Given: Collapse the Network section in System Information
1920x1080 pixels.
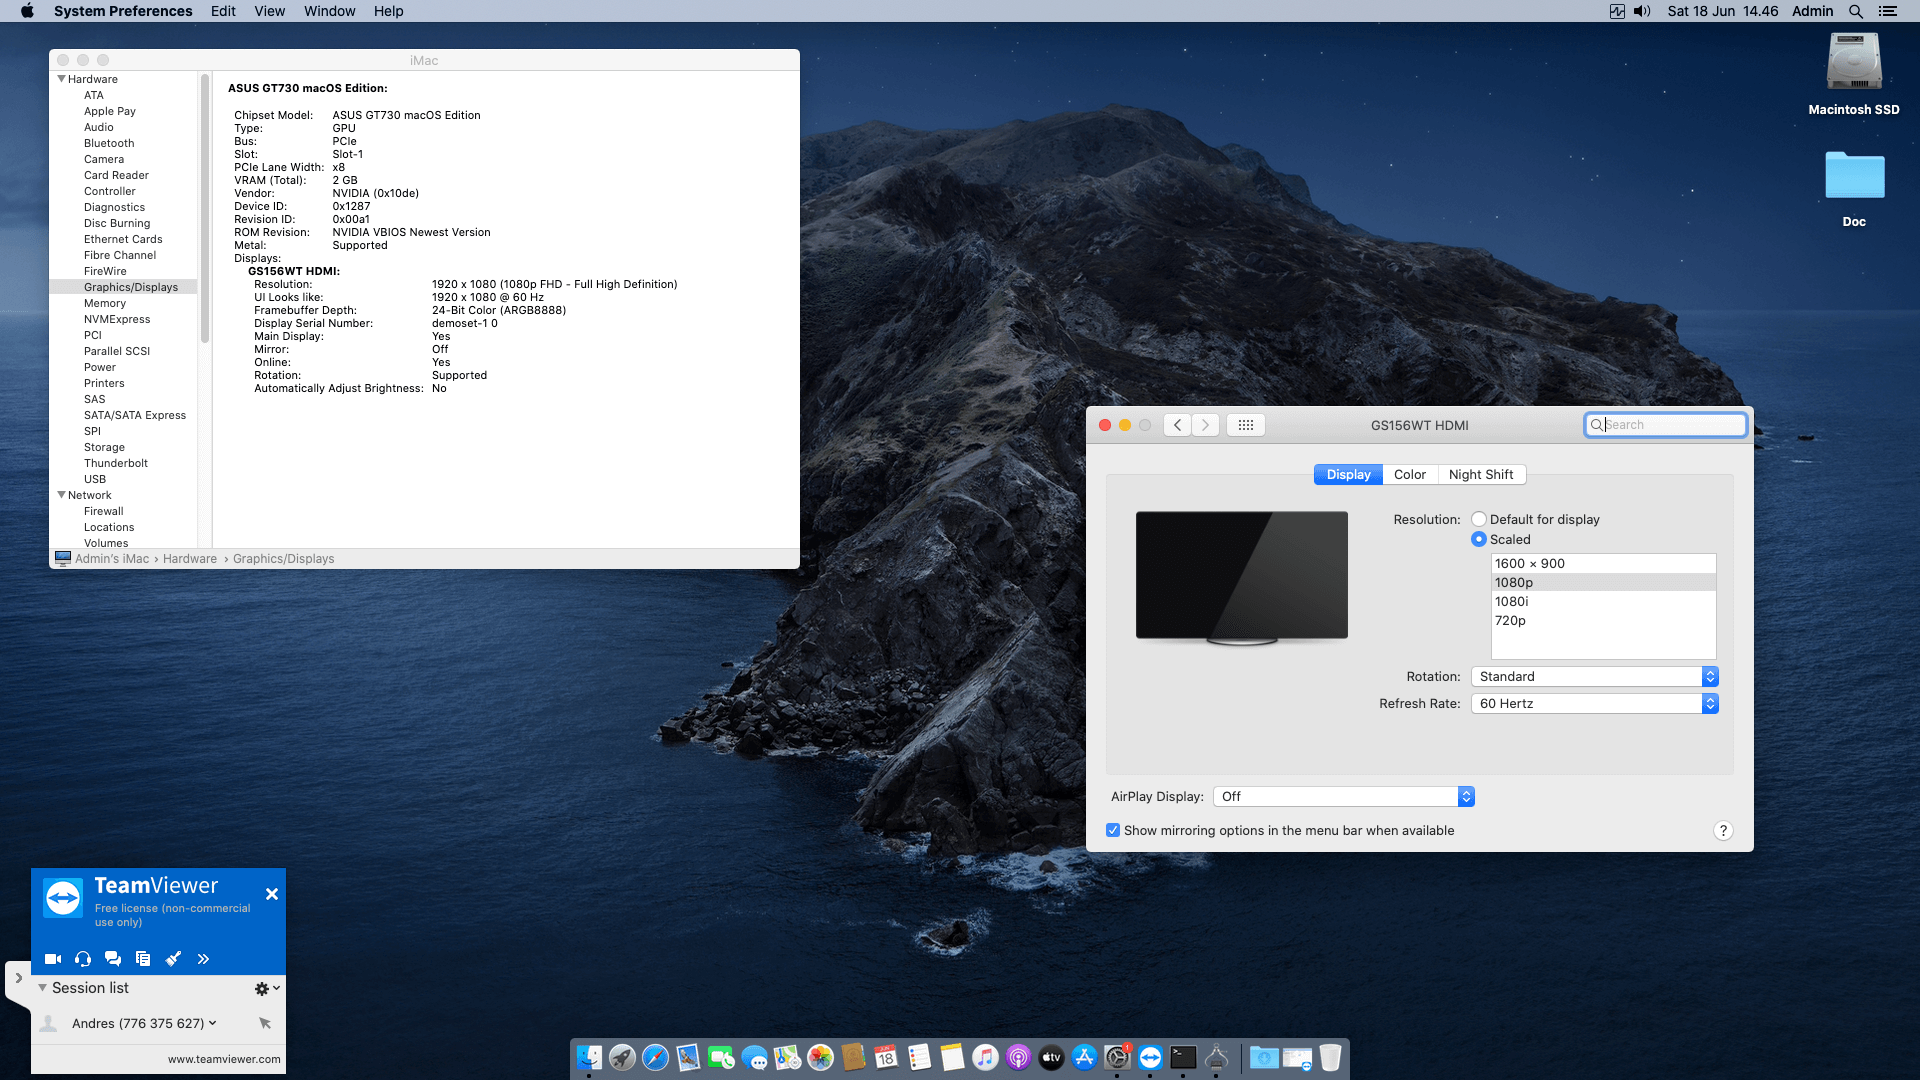Looking at the screenshot, I should click(62, 495).
